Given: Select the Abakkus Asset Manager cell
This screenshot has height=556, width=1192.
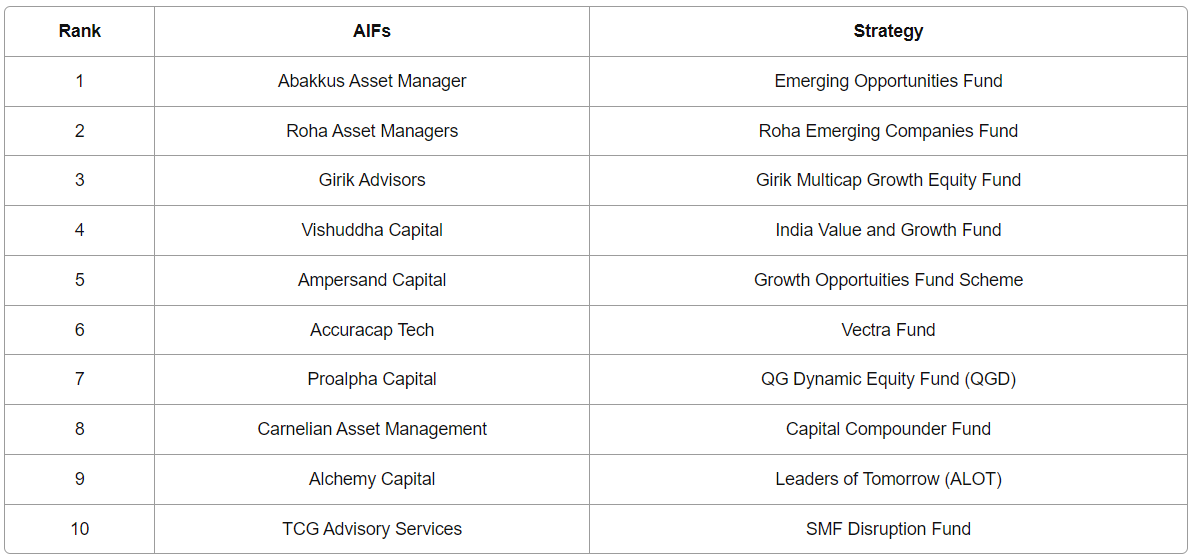Looking at the screenshot, I should [372, 81].
